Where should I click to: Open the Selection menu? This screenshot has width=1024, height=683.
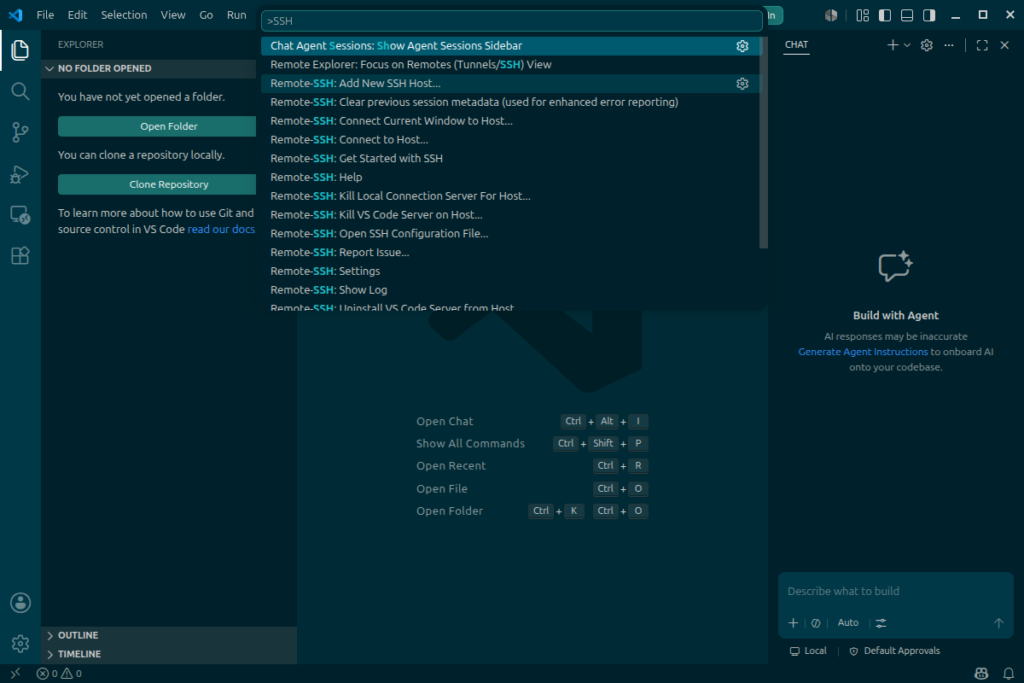coord(123,14)
